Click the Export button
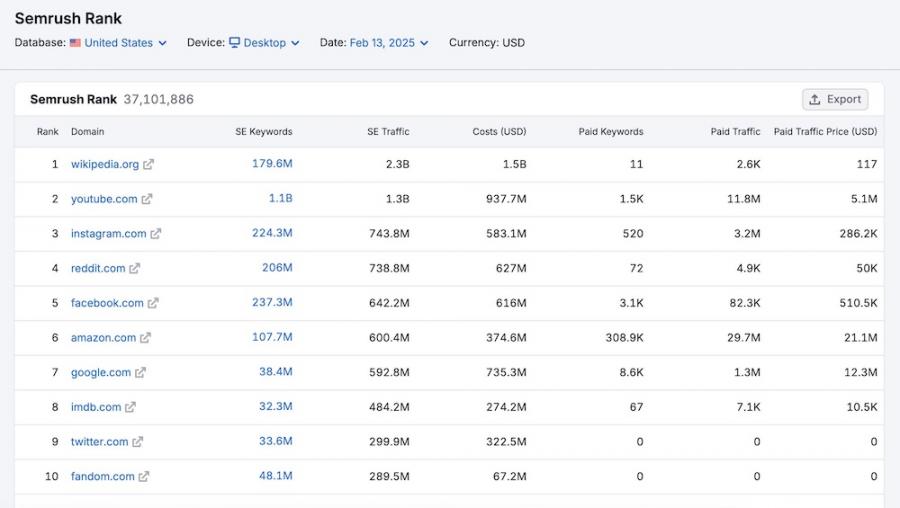The height and width of the screenshot is (508, 900). 835,99
